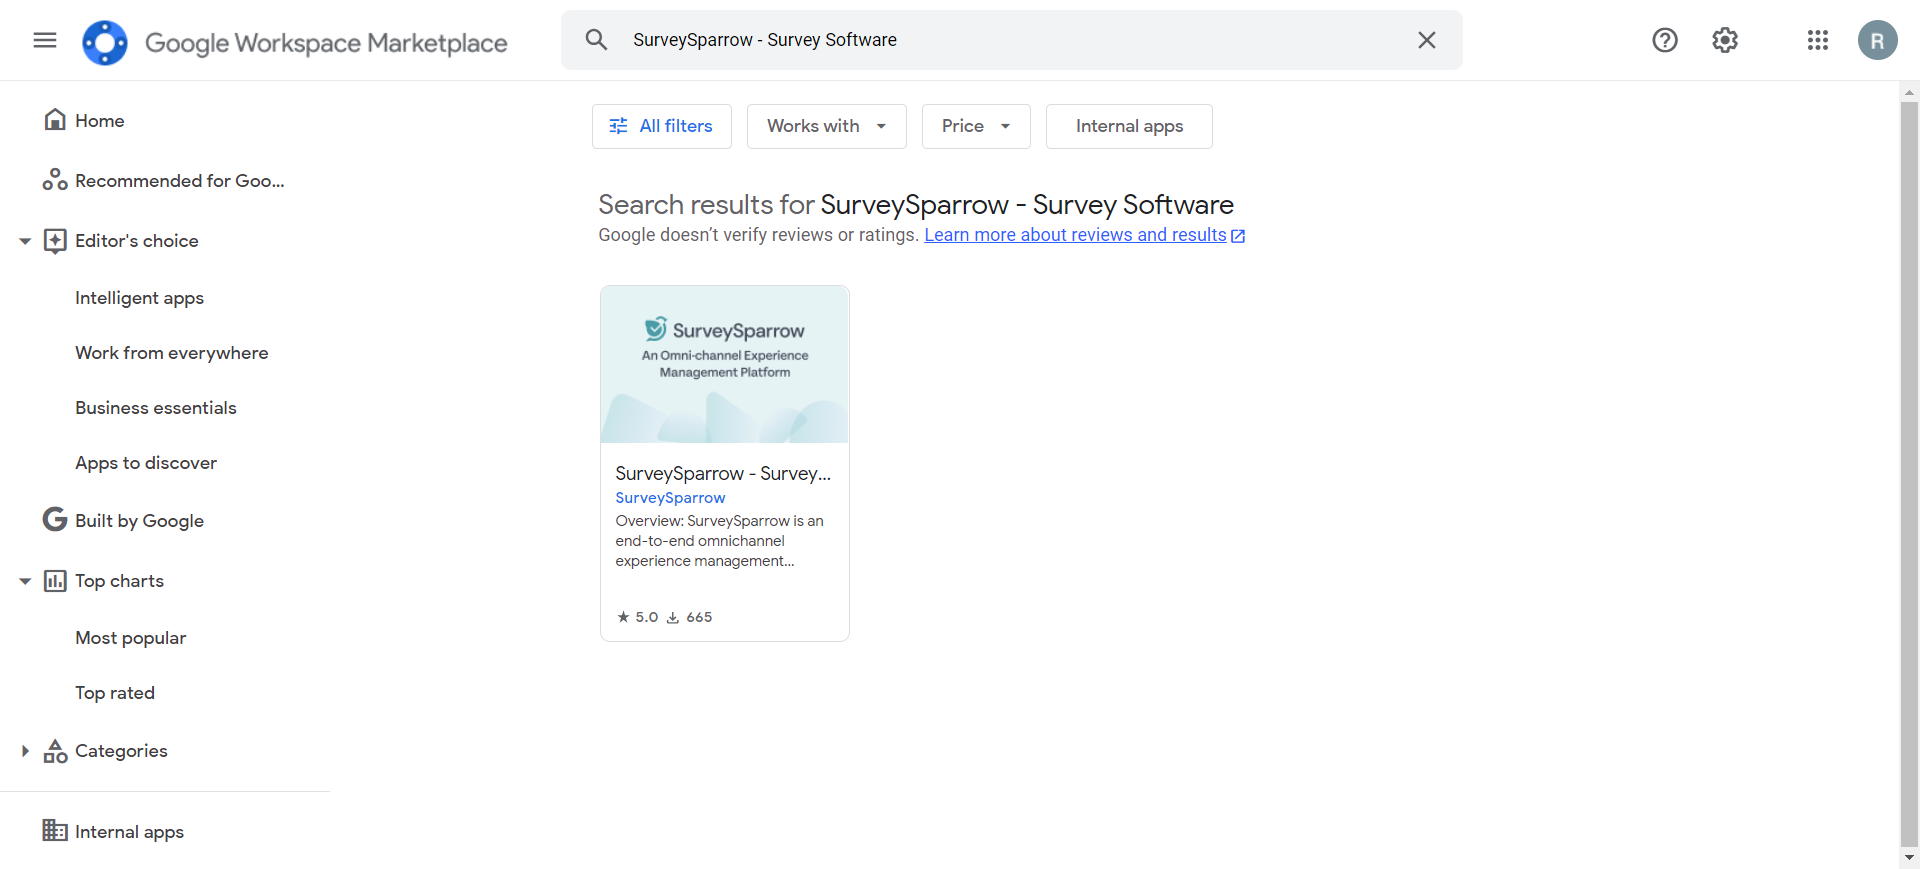The image size is (1920, 869).
Task: Open the Settings gear icon
Action: click(x=1724, y=40)
